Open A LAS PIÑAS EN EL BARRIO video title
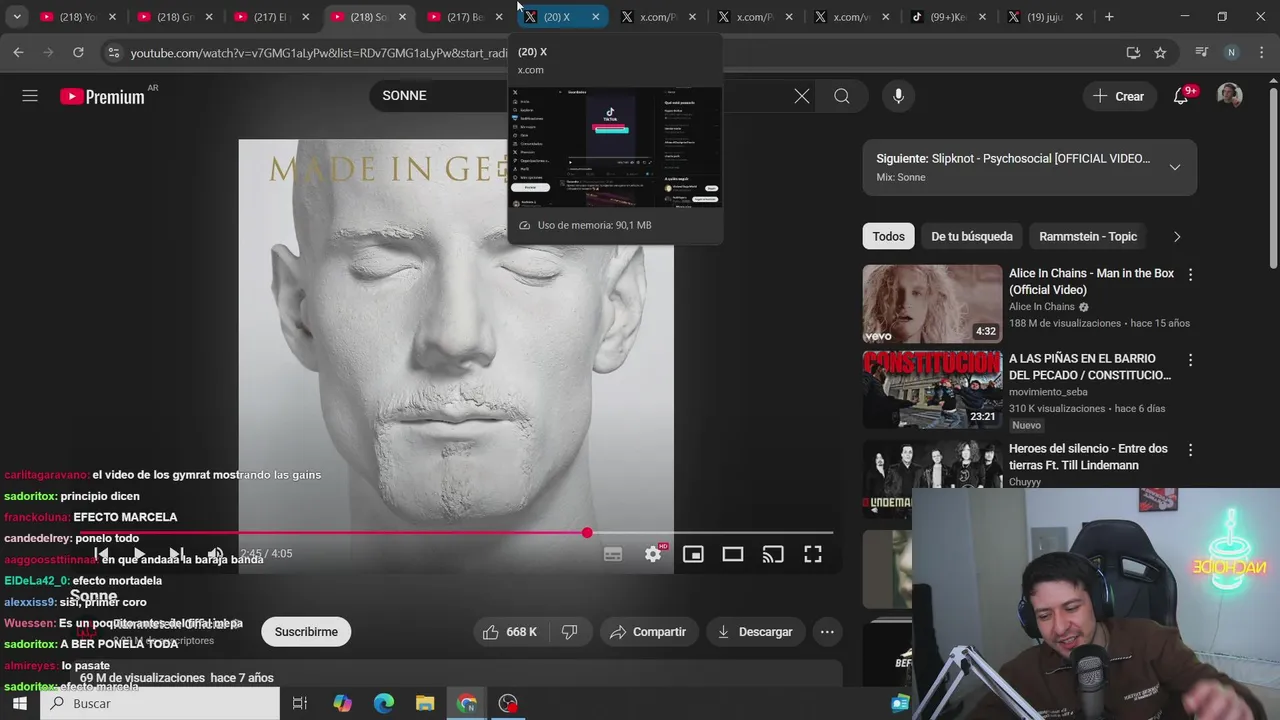1280x720 pixels. (x=1090, y=367)
